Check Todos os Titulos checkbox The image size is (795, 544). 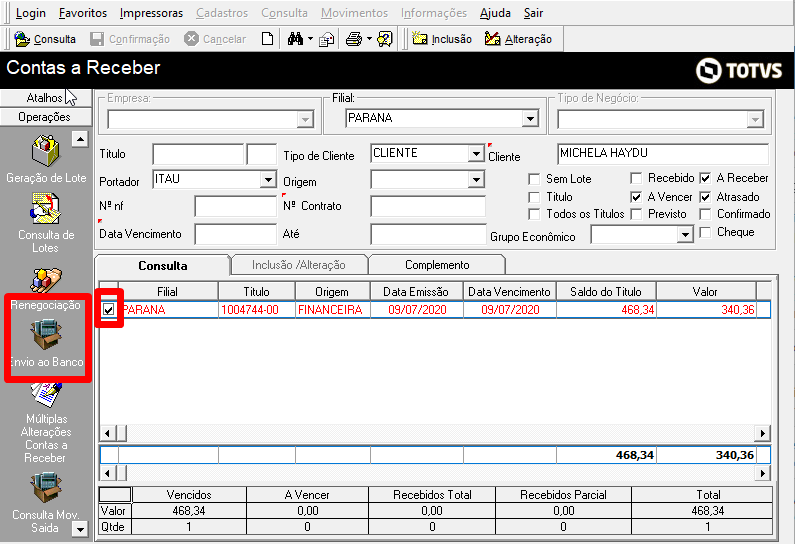[x=534, y=214]
